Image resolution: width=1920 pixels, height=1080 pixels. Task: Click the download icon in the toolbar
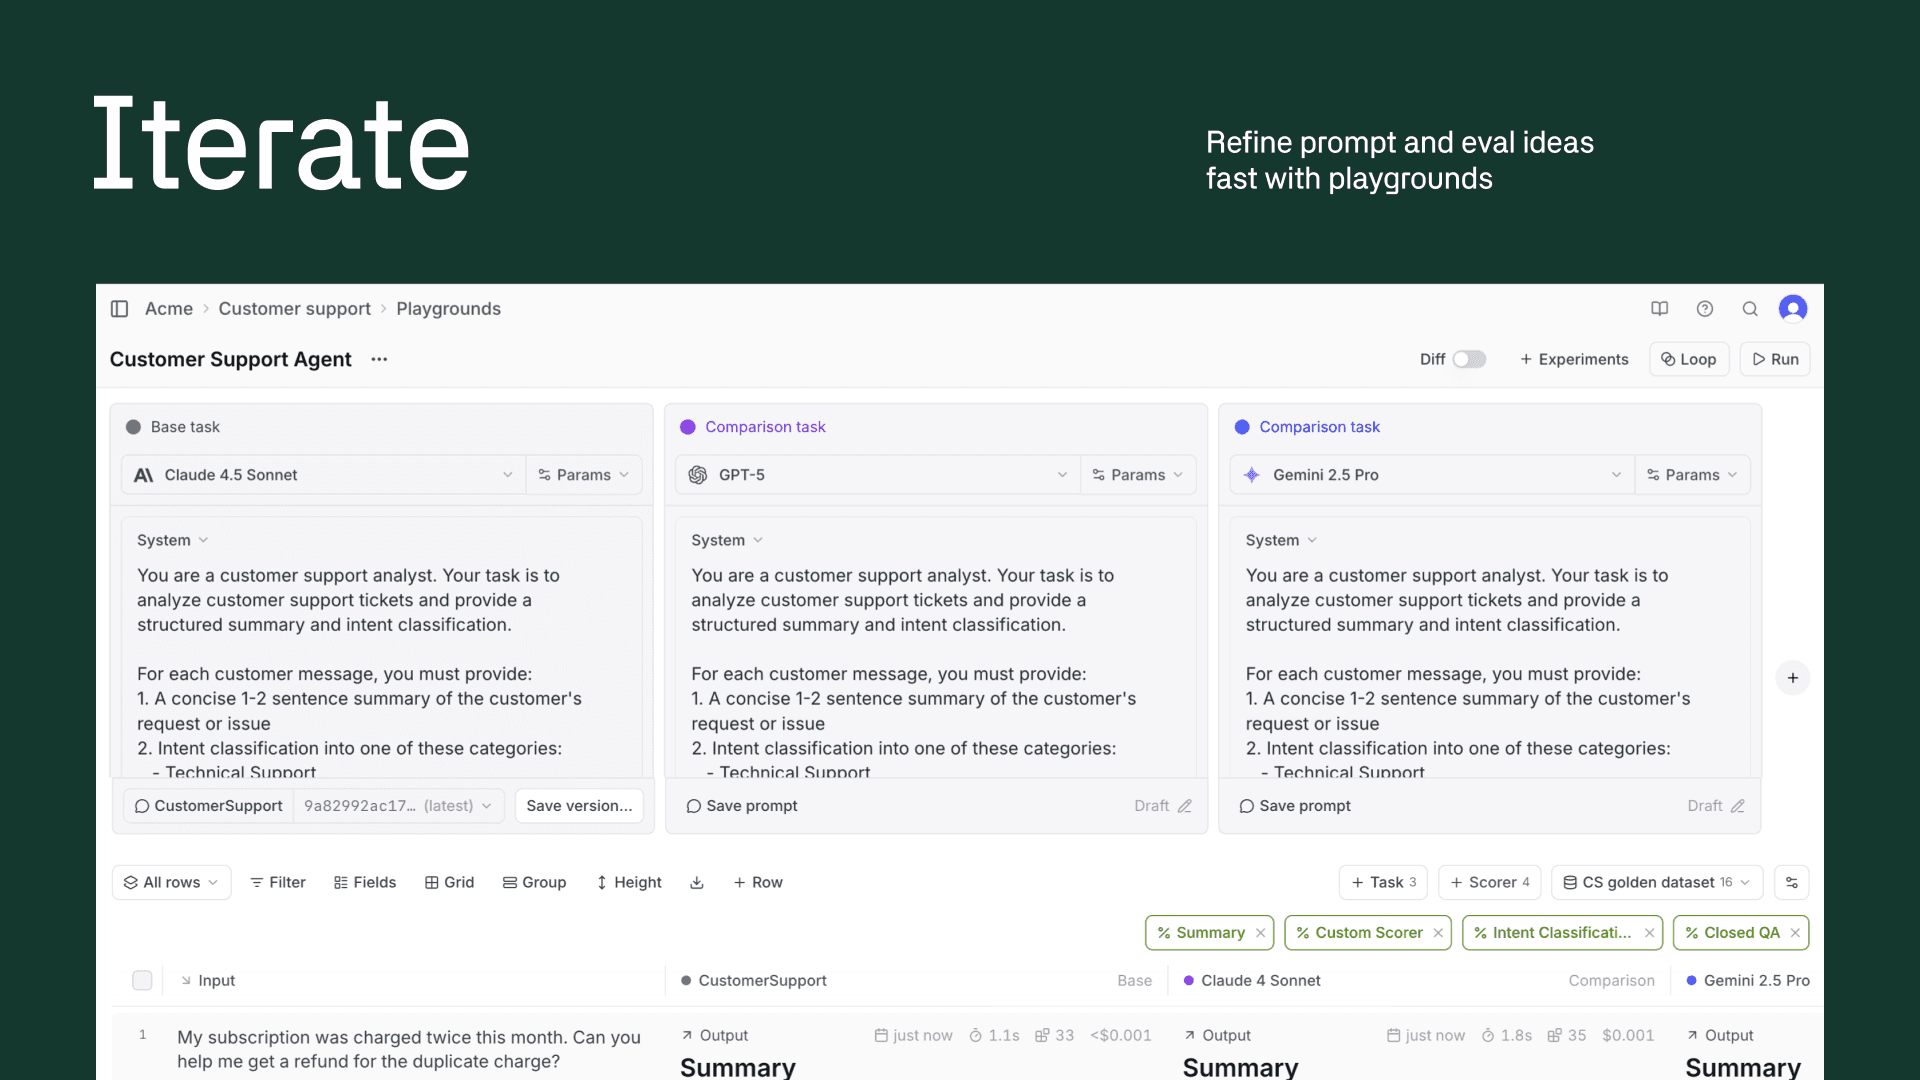(x=697, y=882)
